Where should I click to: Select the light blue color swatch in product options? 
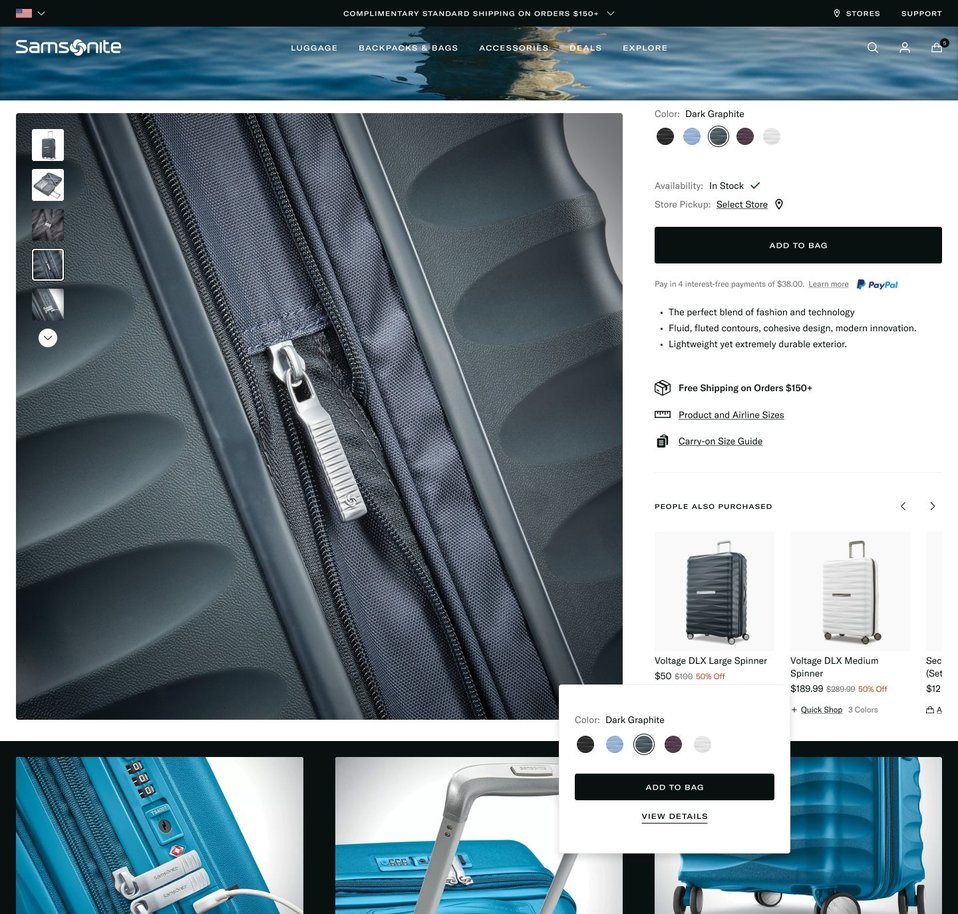click(692, 137)
